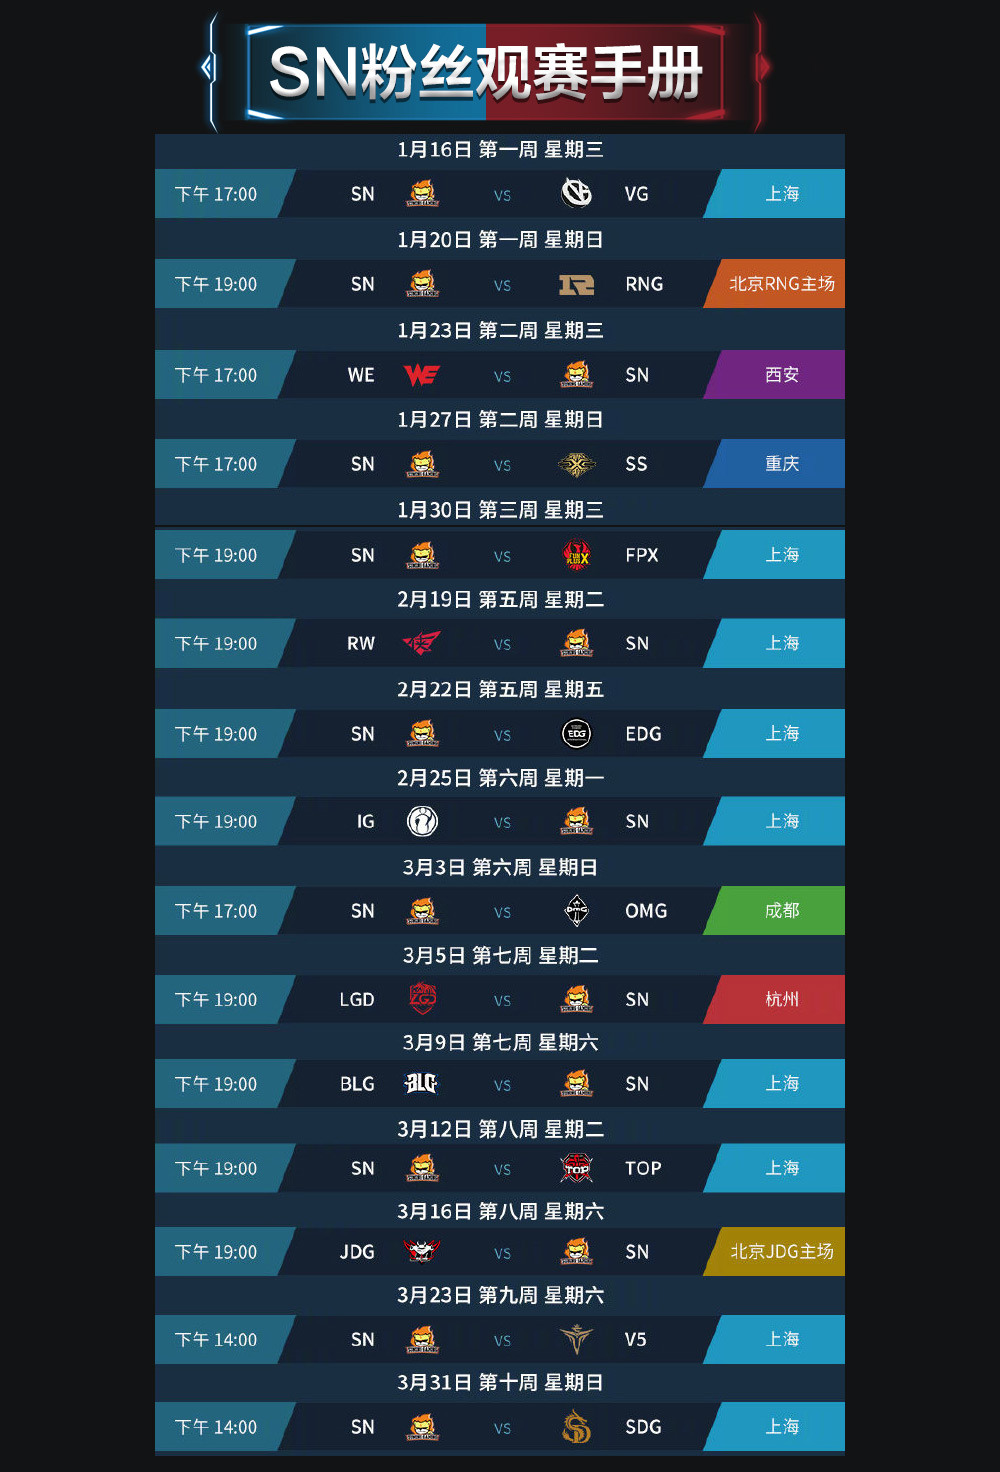Select the 1月16日 第一周 date header
The height and width of the screenshot is (1472, 1000).
pyautogui.click(x=500, y=150)
